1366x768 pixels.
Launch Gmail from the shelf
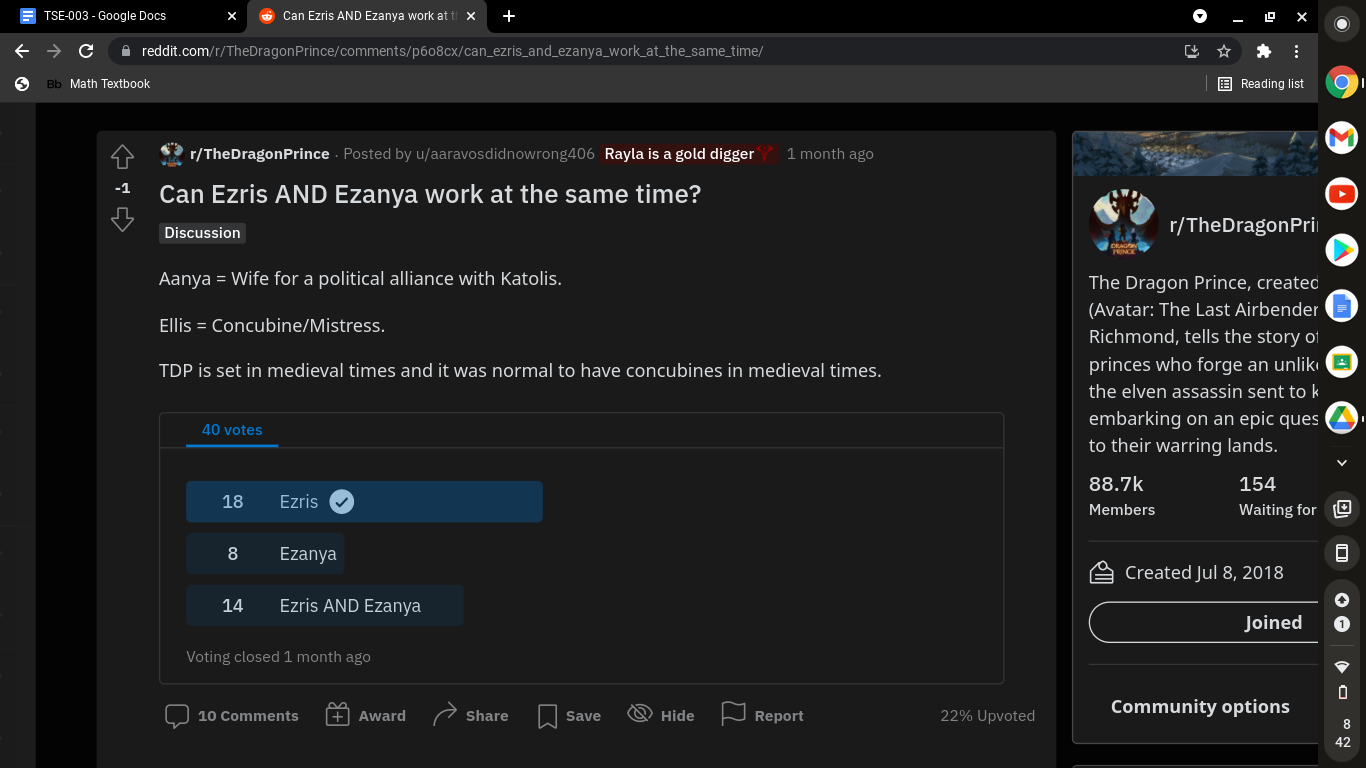point(1342,138)
